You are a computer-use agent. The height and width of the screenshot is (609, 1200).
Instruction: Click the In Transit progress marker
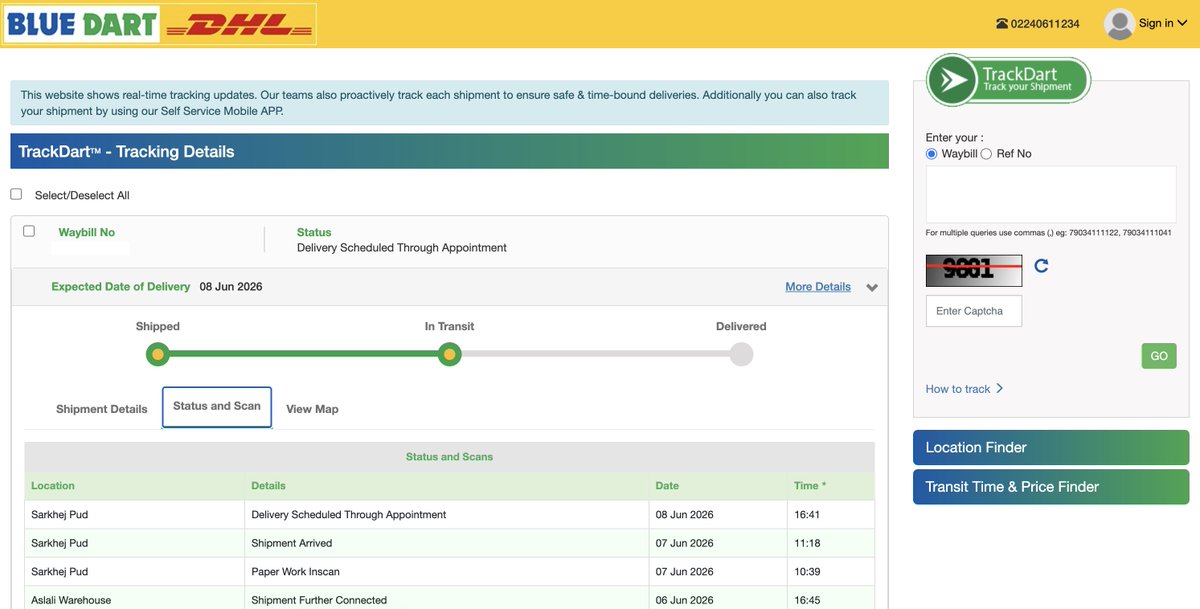click(x=449, y=354)
